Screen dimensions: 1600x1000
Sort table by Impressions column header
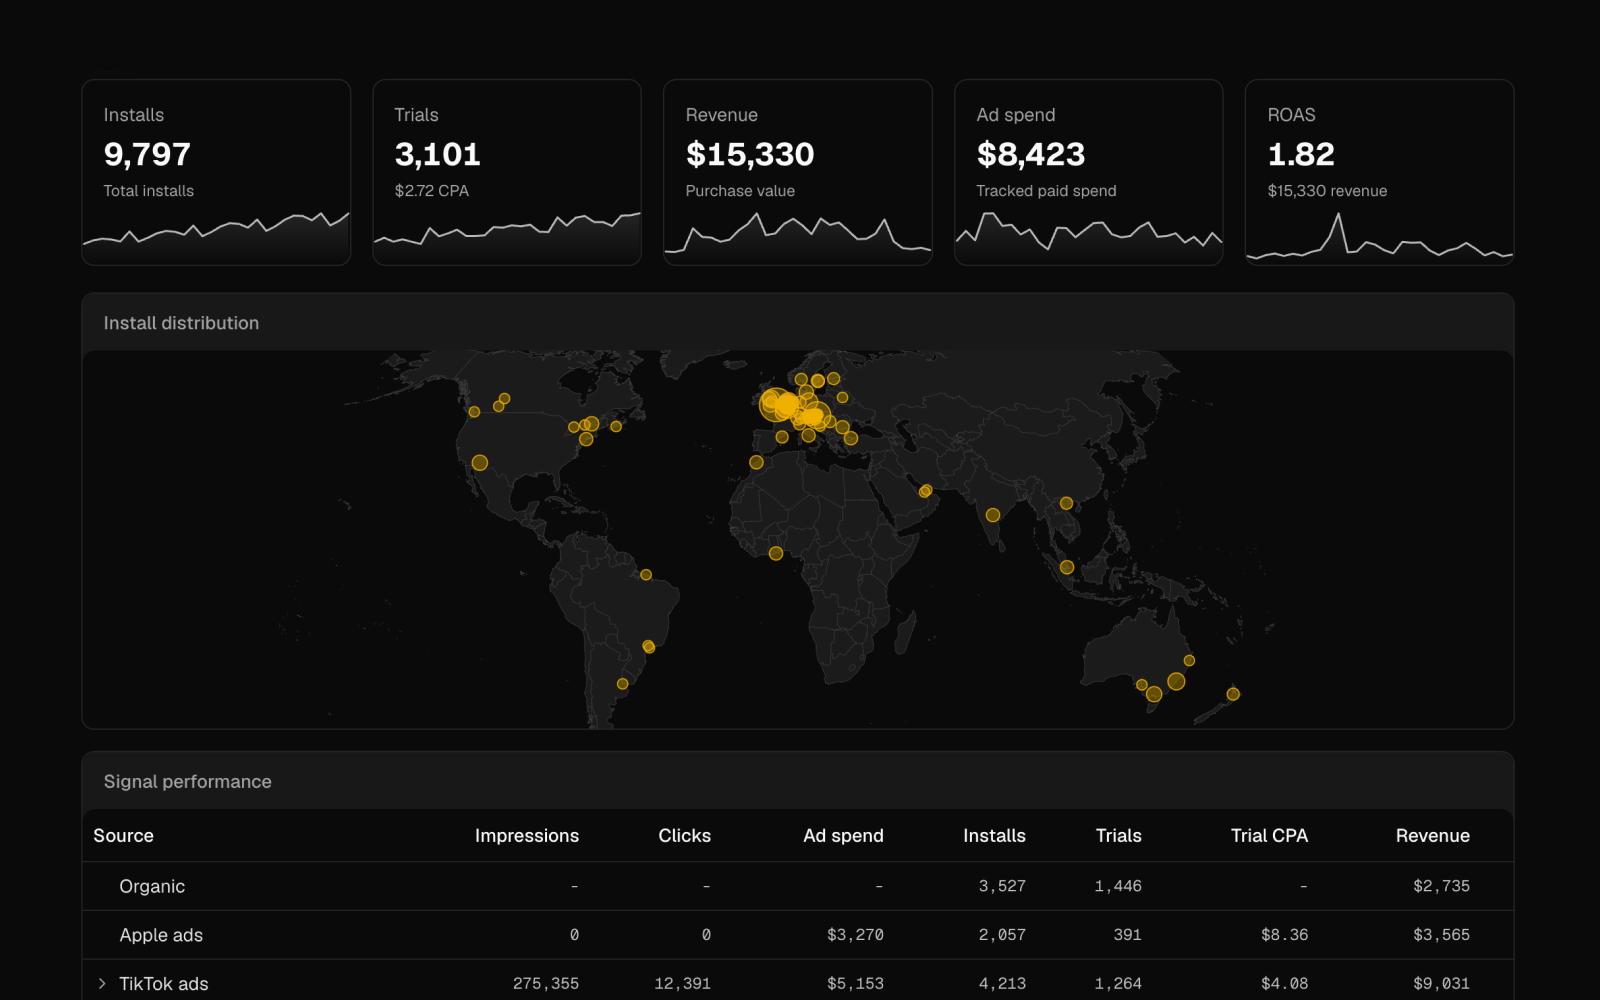(527, 836)
